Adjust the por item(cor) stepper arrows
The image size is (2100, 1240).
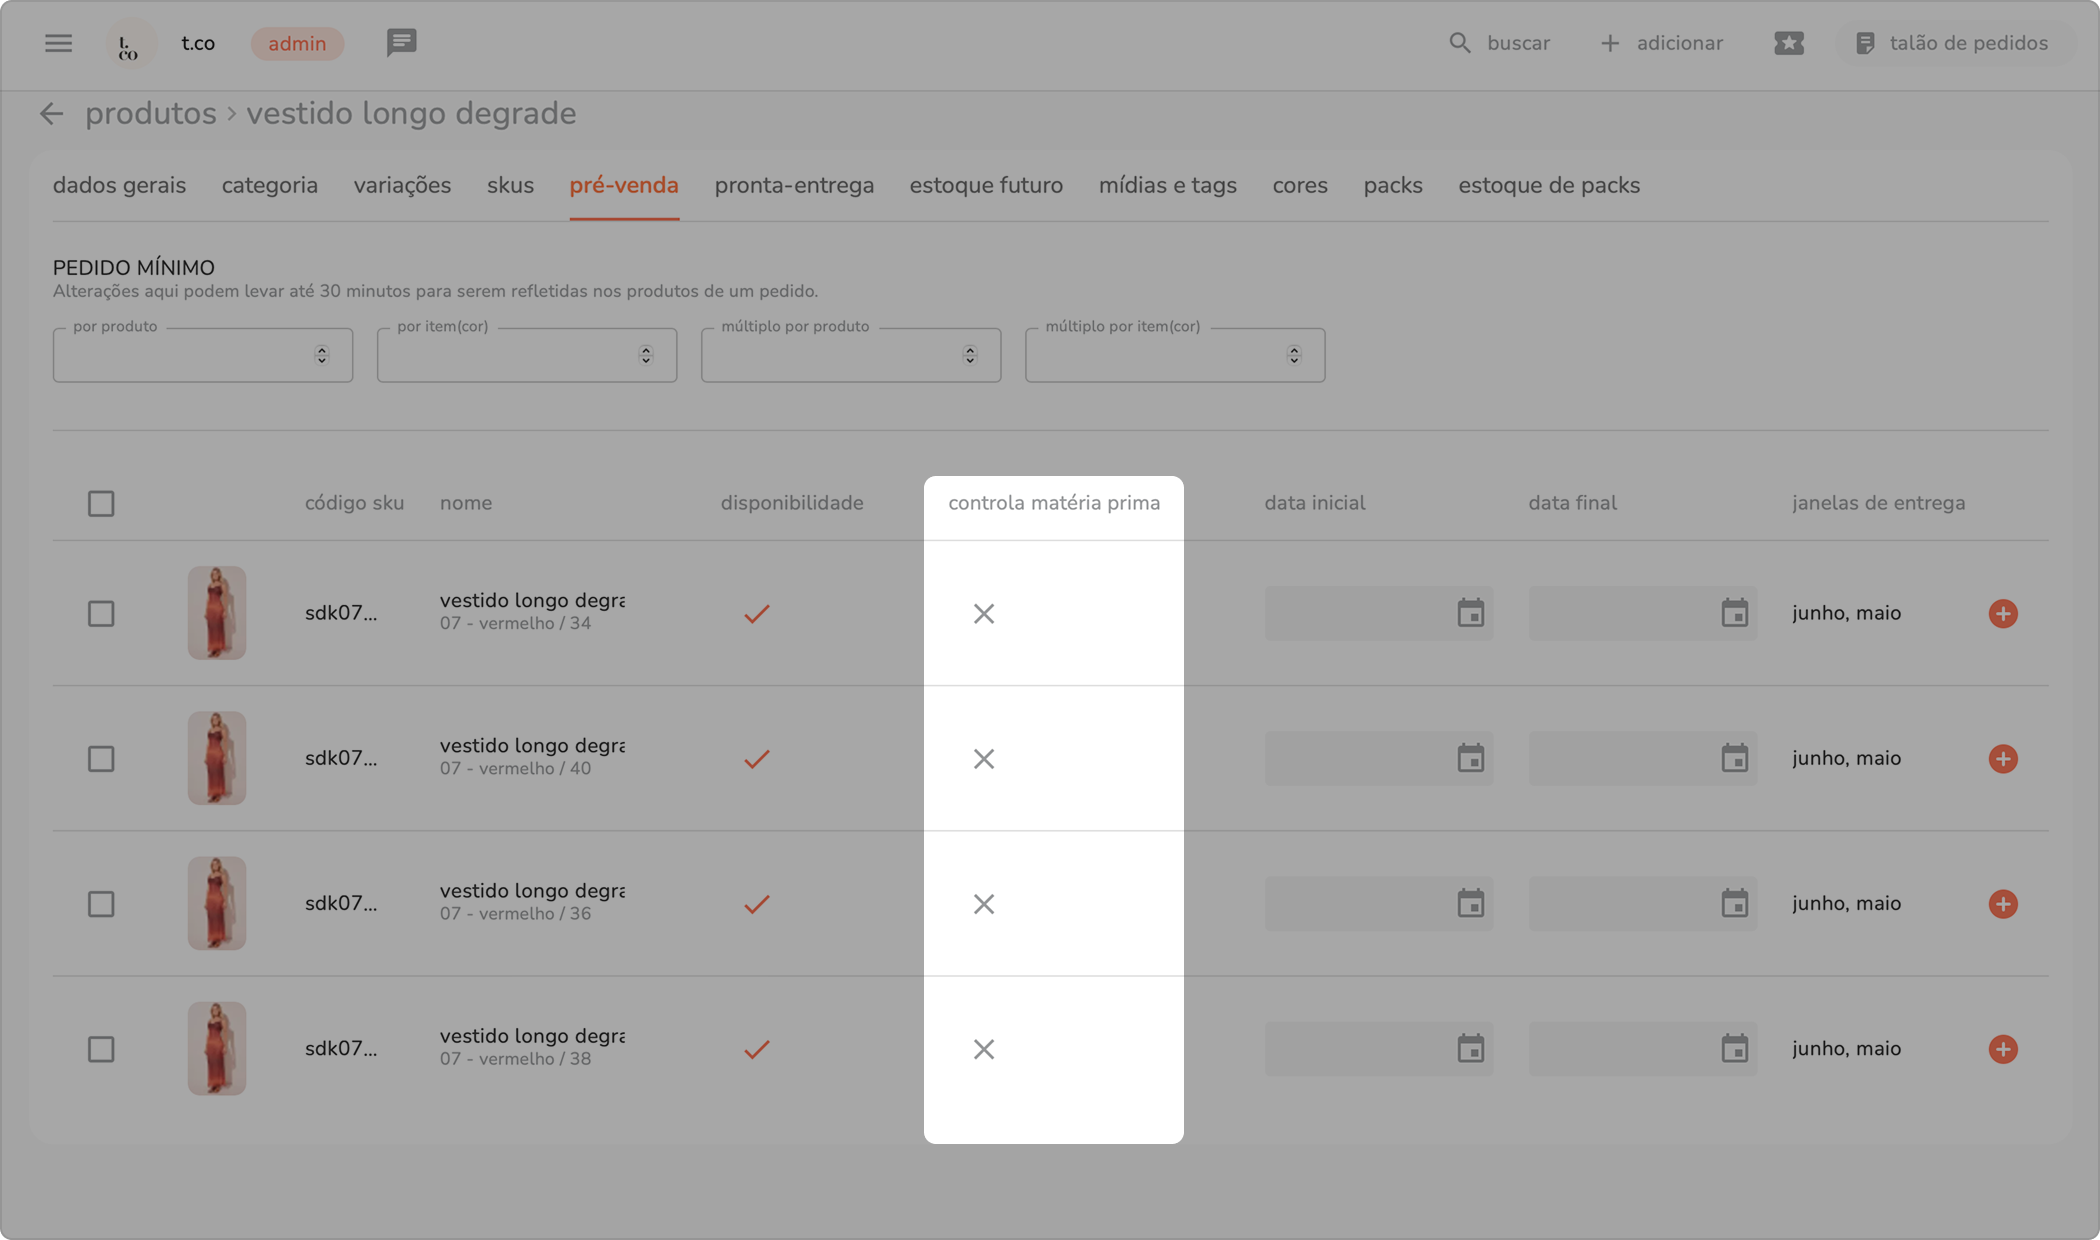(x=645, y=355)
